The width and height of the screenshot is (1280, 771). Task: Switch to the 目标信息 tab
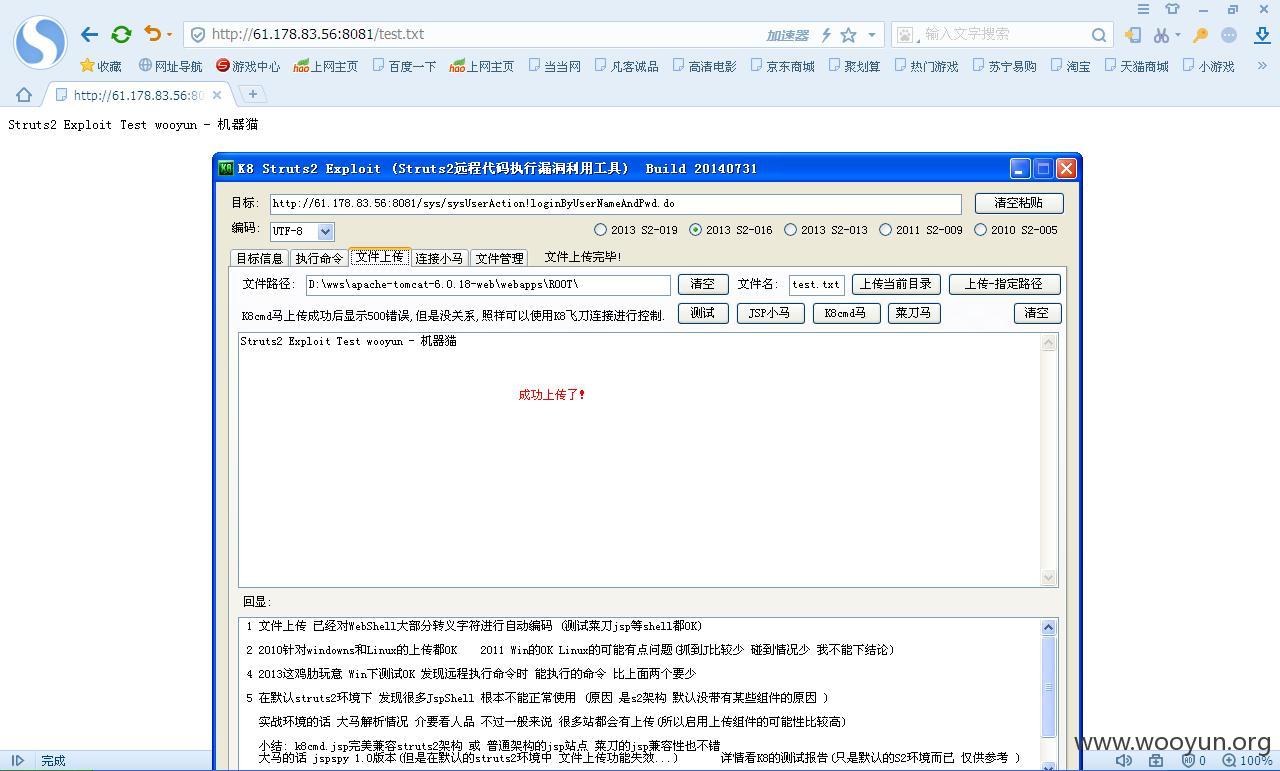[260, 258]
